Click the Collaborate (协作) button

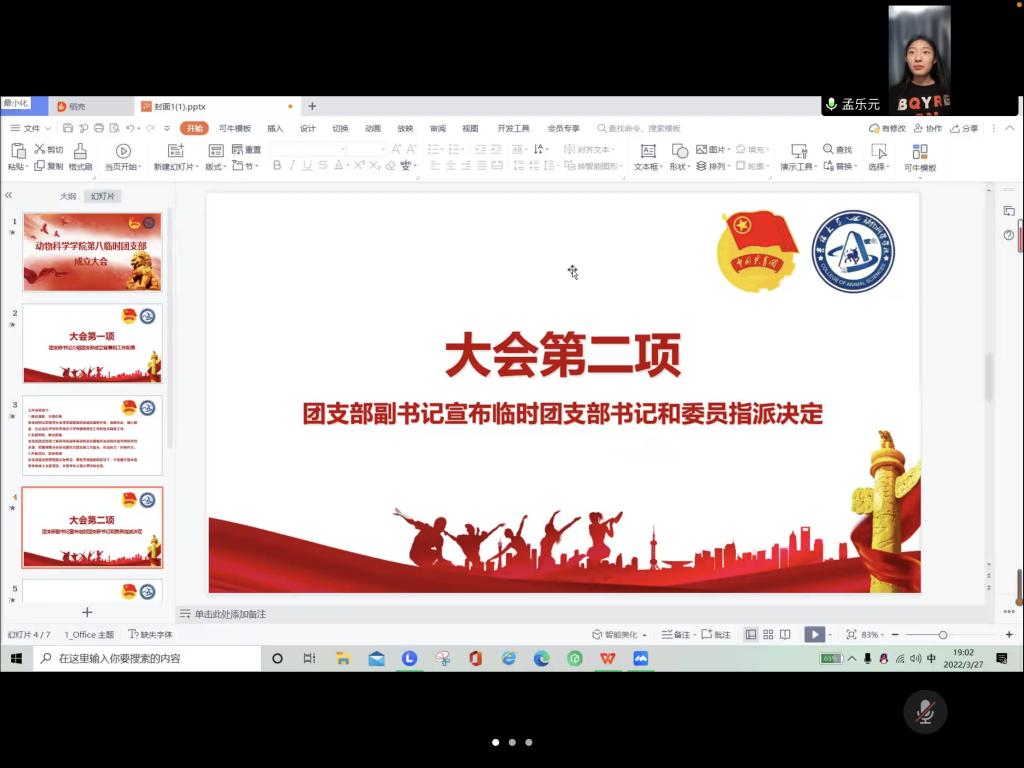pyautogui.click(x=928, y=128)
